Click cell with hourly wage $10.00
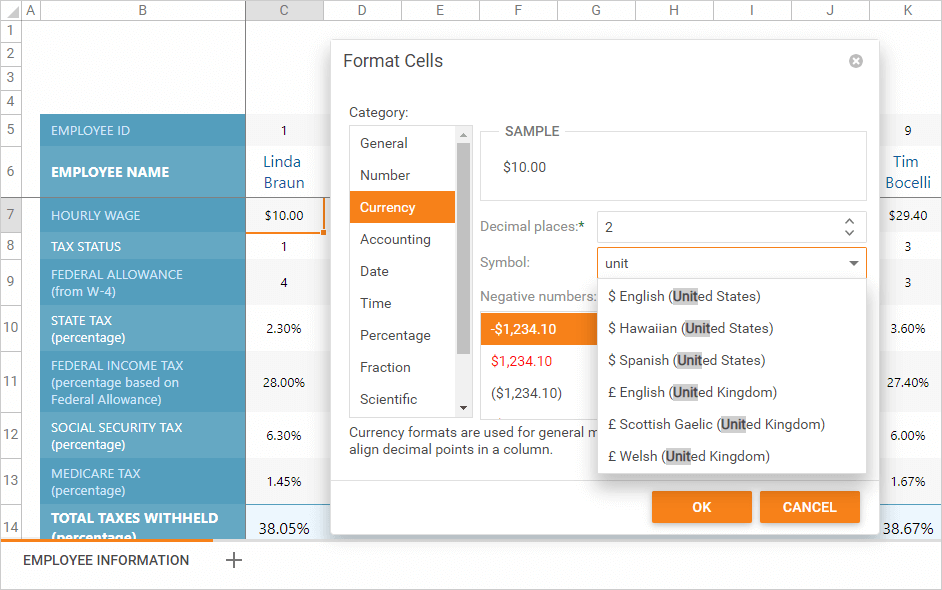The width and height of the screenshot is (942, 590). [284, 215]
